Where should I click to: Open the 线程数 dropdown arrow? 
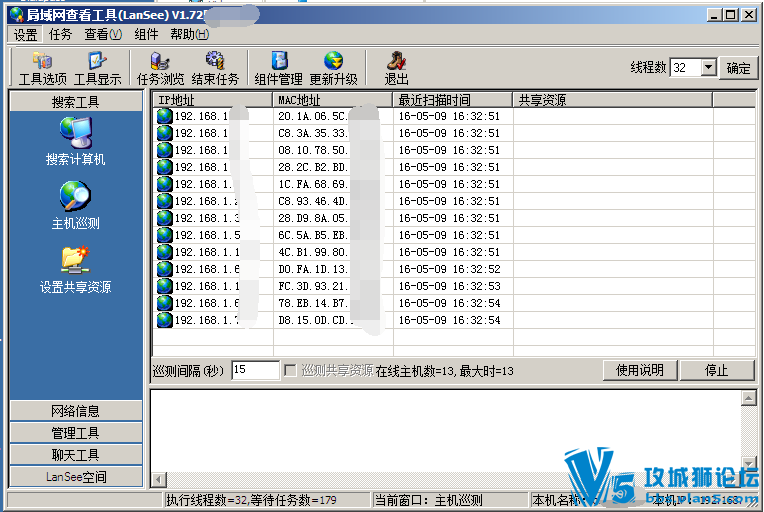coord(708,67)
